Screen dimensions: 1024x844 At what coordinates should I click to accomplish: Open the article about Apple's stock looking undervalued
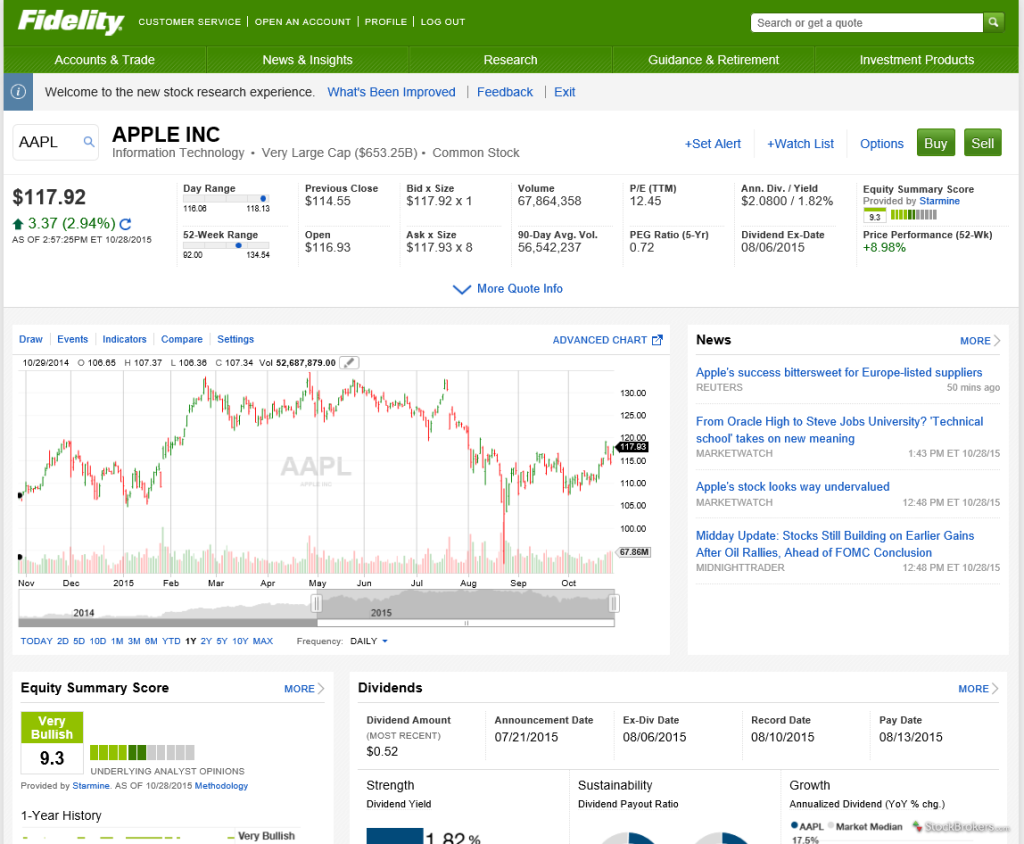click(793, 486)
